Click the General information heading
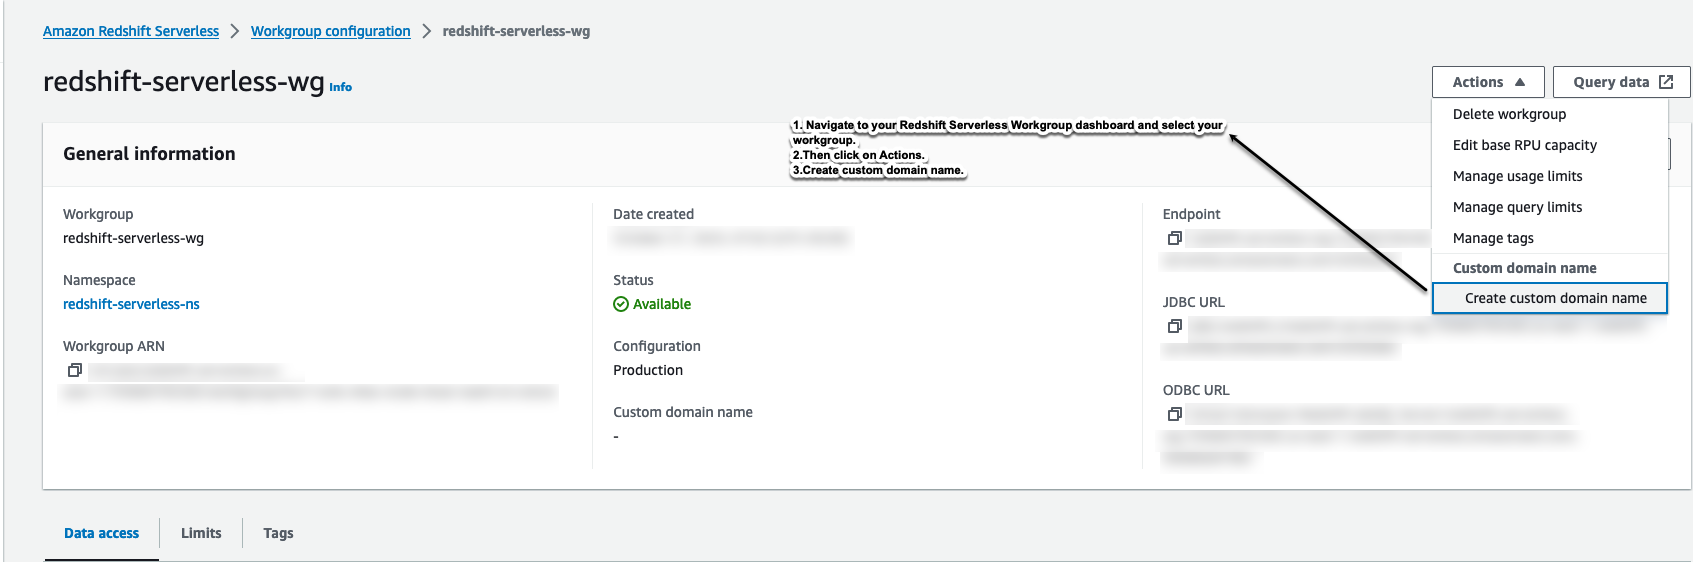This screenshot has height=562, width=1693. (x=149, y=154)
